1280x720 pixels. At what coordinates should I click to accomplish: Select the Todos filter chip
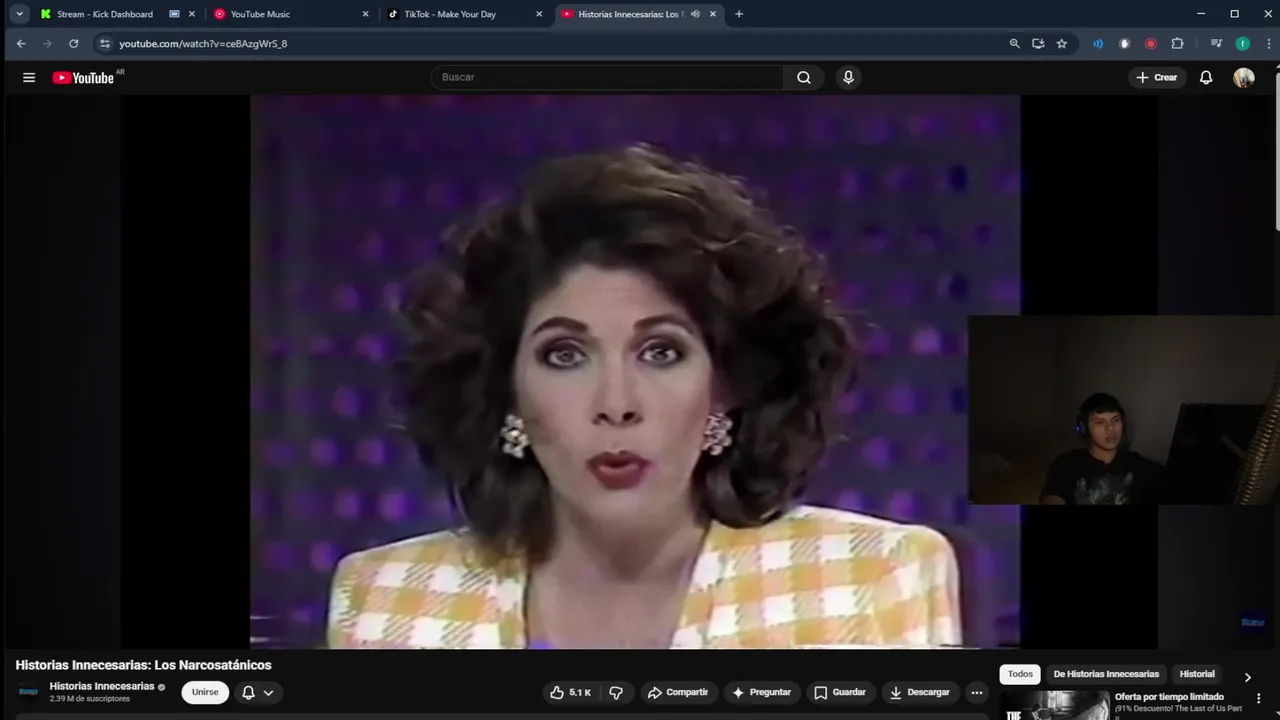[x=1020, y=674]
